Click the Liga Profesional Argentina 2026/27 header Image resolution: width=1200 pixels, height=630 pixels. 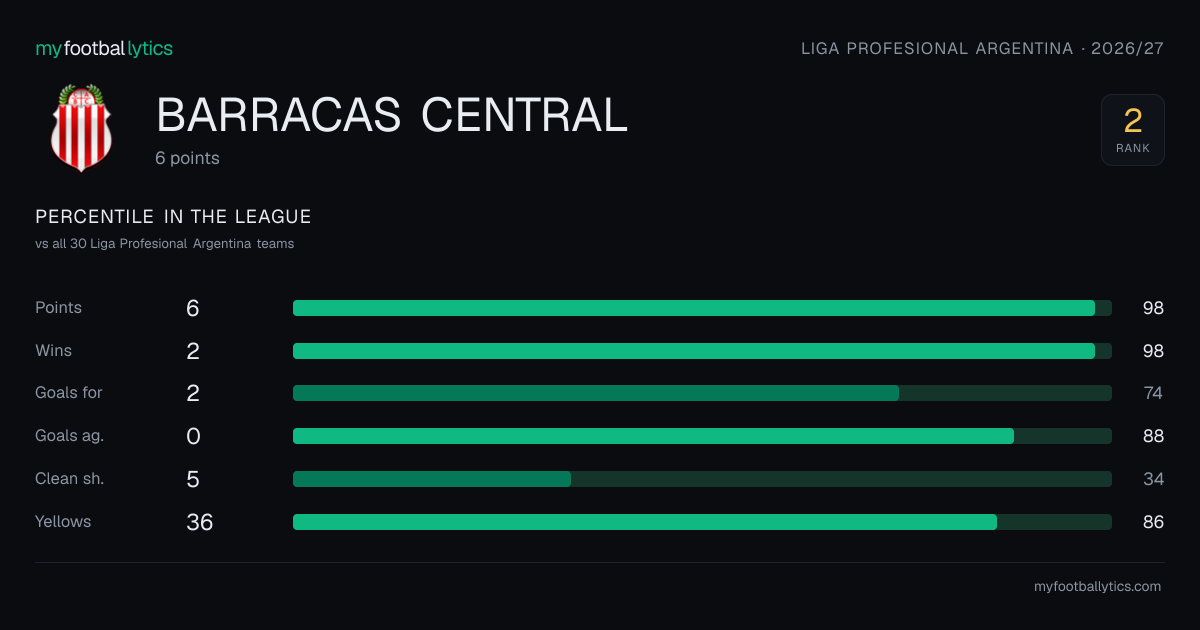[983, 48]
